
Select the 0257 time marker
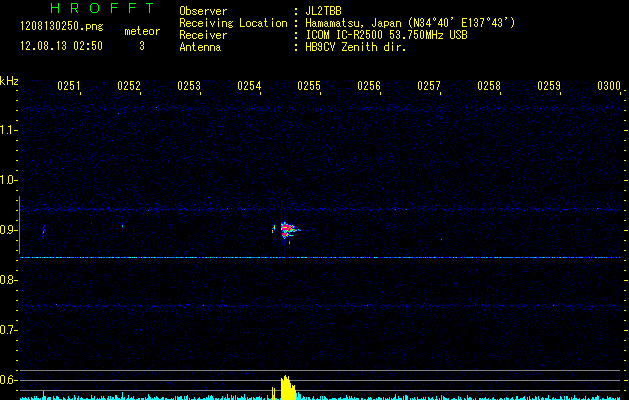(429, 87)
